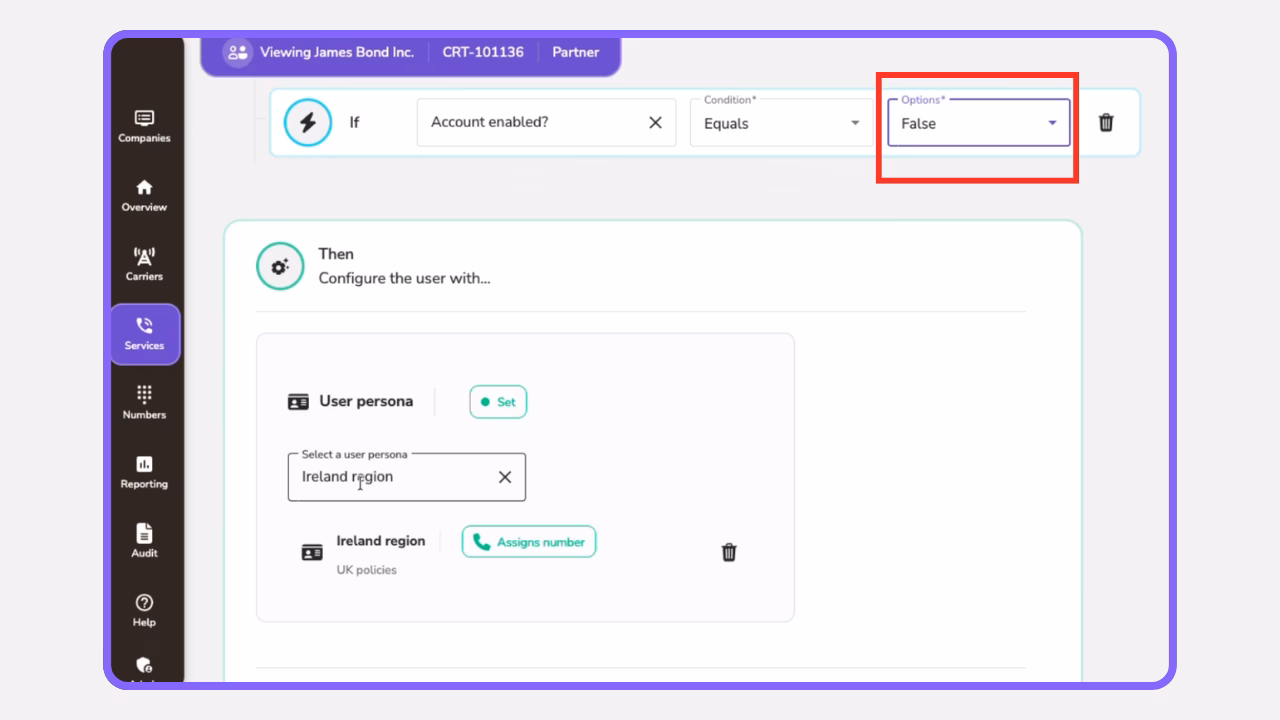Clear the Account enabled? field

point(655,122)
